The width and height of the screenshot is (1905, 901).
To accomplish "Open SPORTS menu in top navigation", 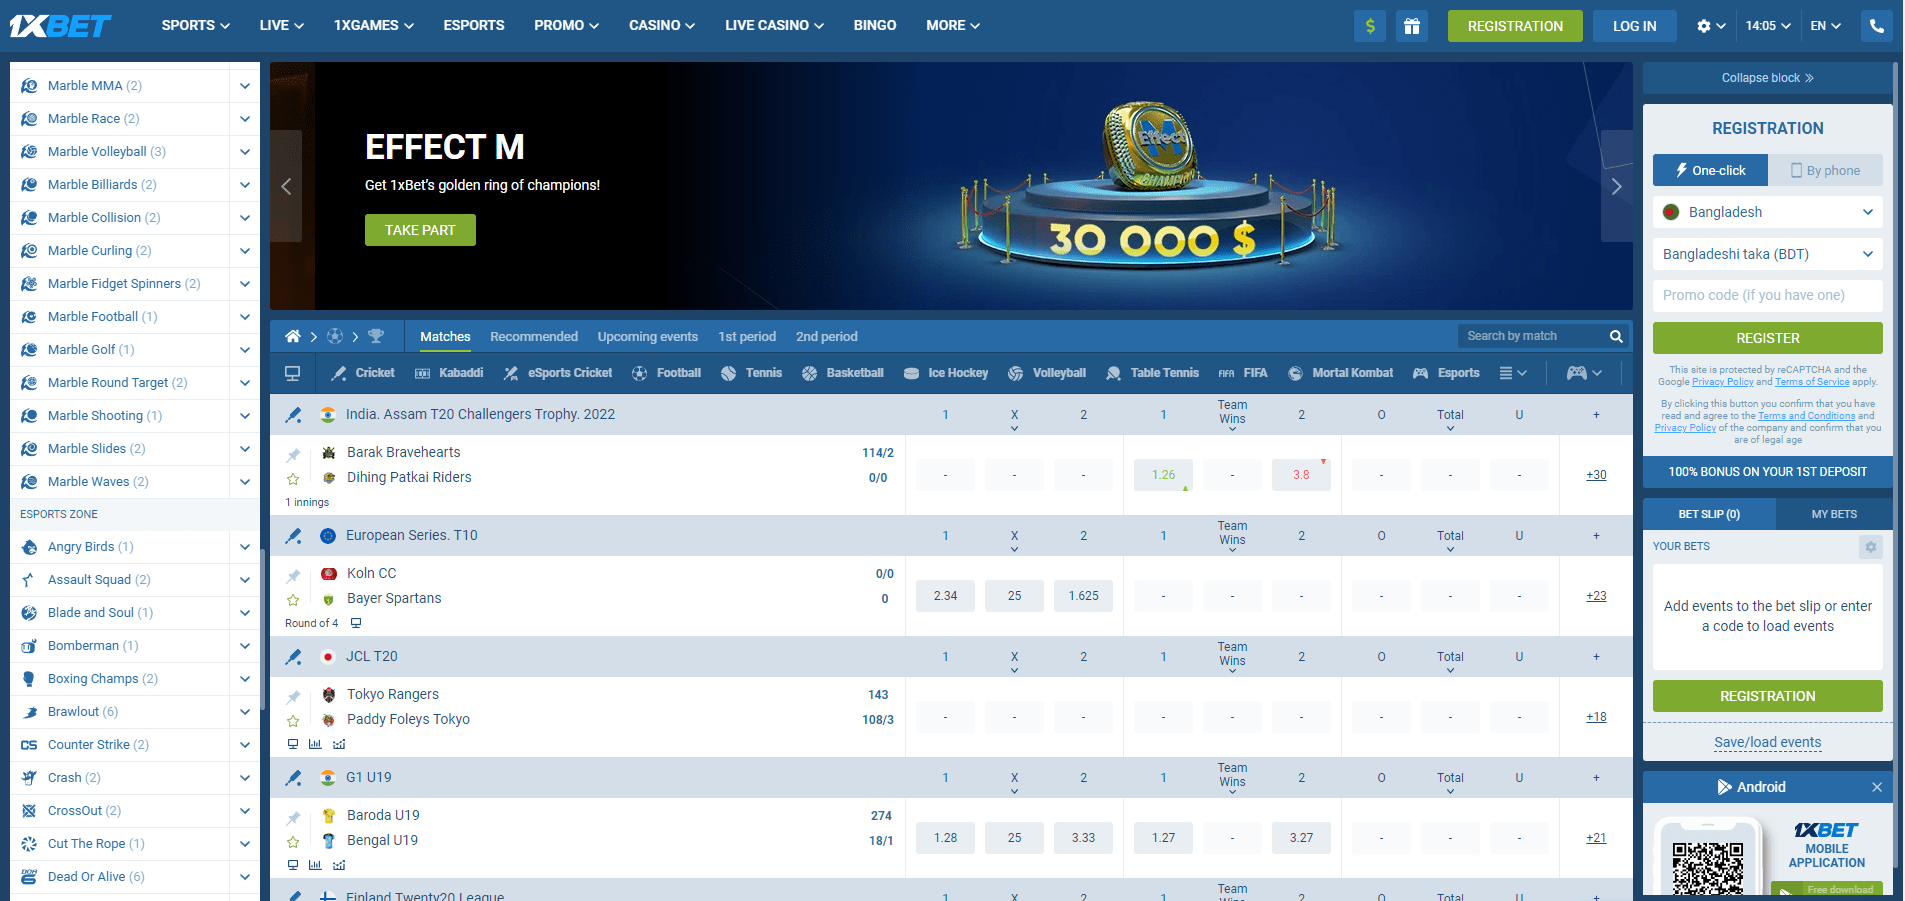I will pyautogui.click(x=195, y=25).
